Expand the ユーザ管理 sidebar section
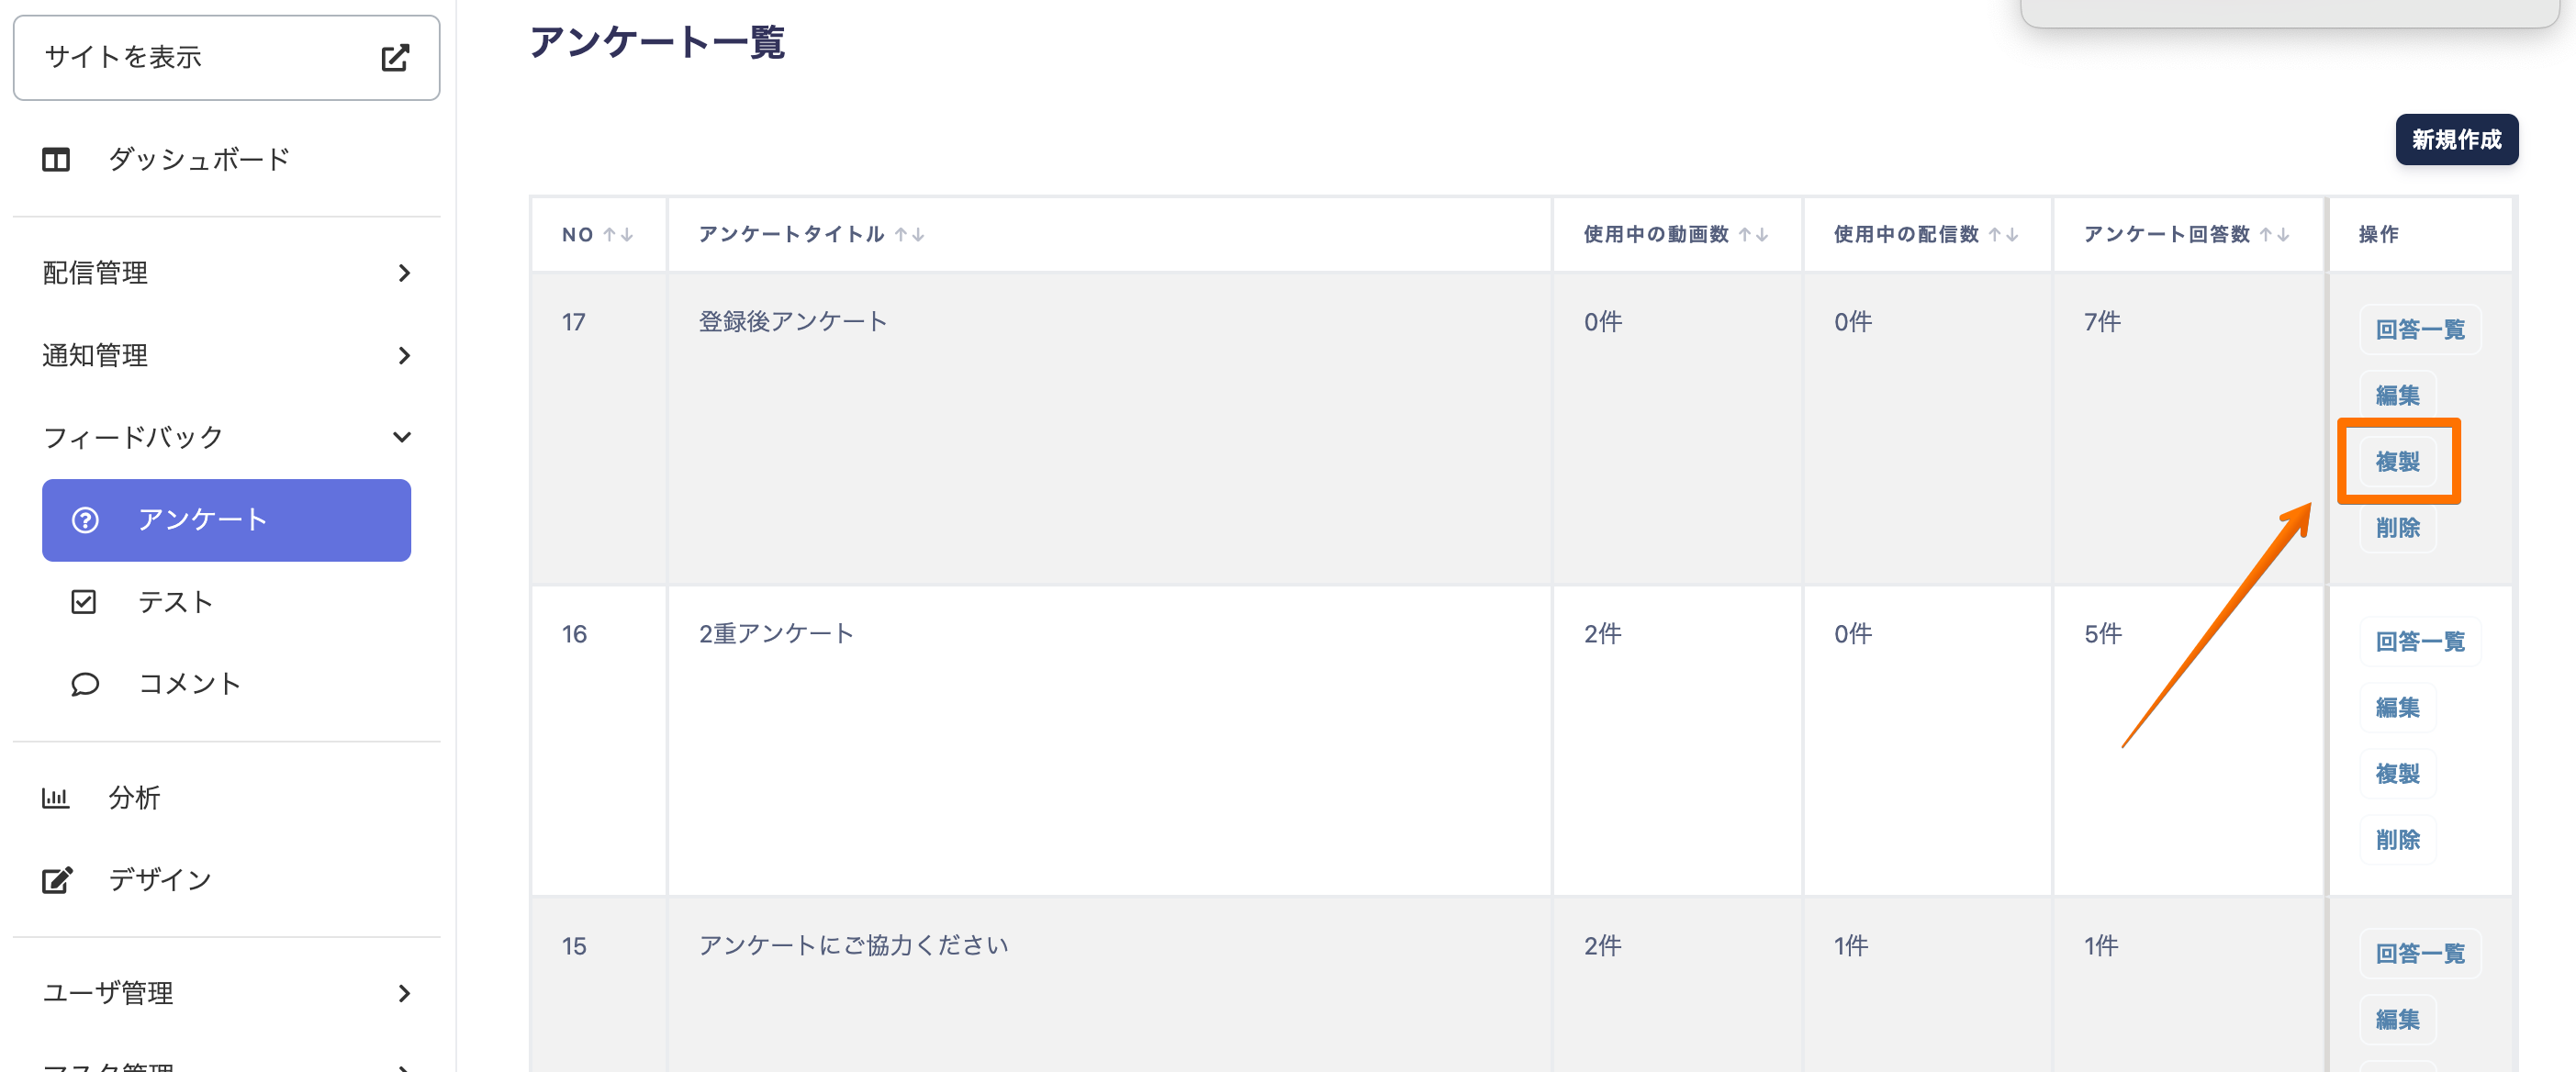The image size is (2576, 1072). point(403,993)
